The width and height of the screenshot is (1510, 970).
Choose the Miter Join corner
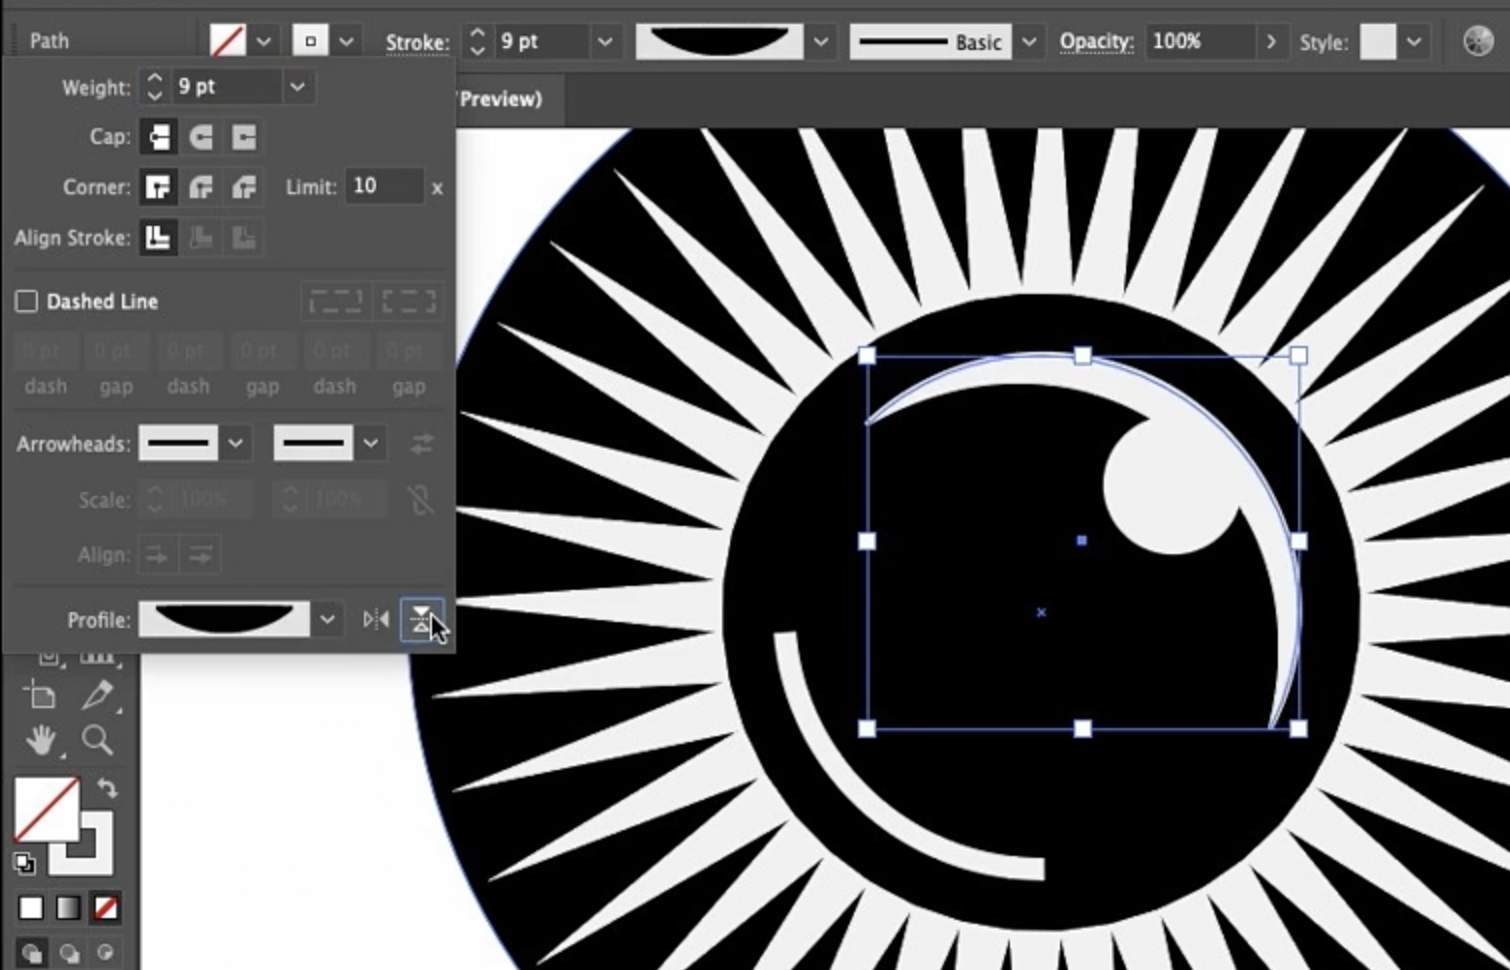tap(158, 187)
